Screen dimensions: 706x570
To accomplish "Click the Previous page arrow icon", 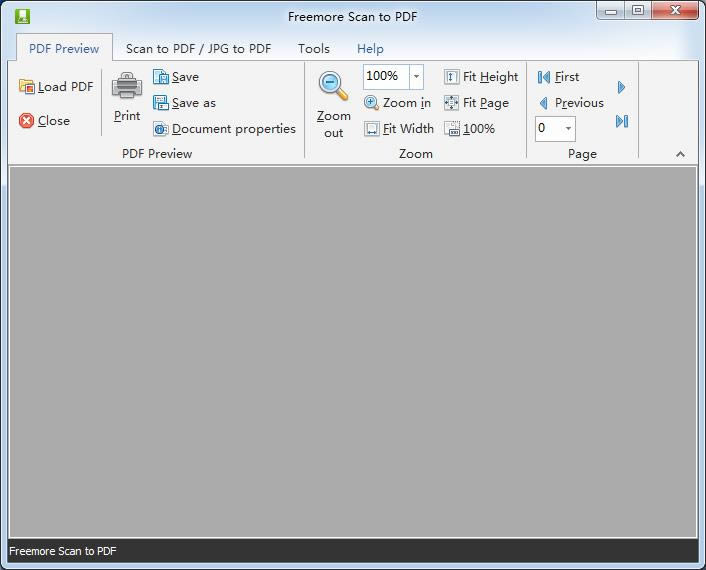I will pos(543,103).
